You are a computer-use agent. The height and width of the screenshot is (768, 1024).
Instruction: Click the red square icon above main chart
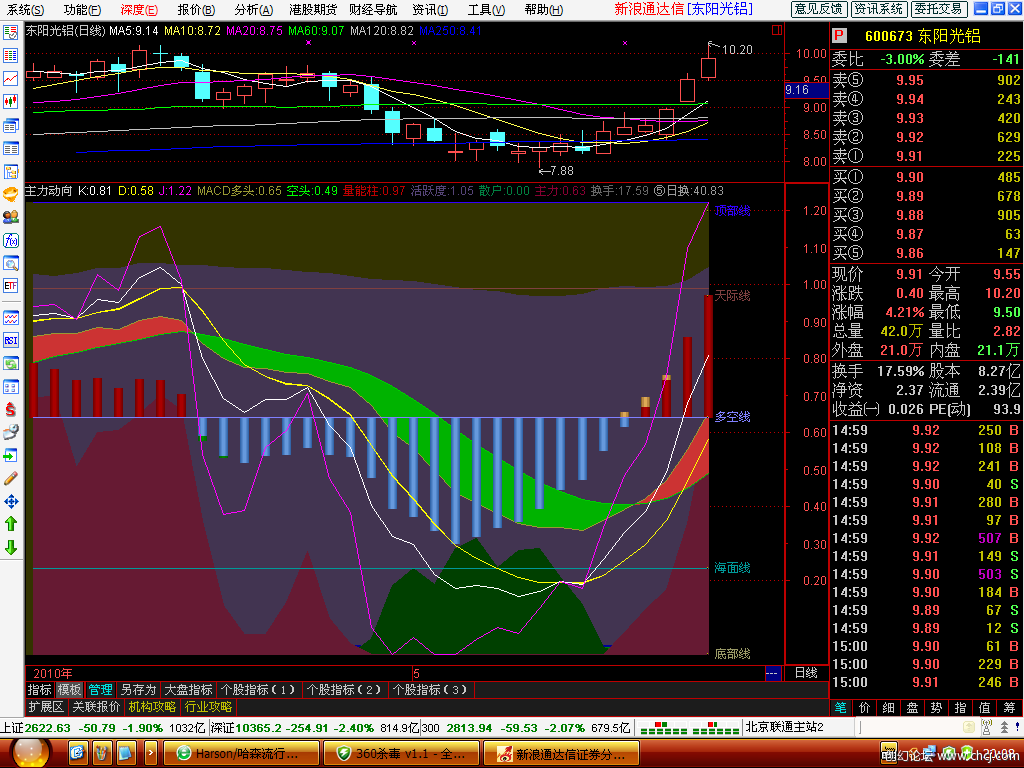[x=776, y=30]
